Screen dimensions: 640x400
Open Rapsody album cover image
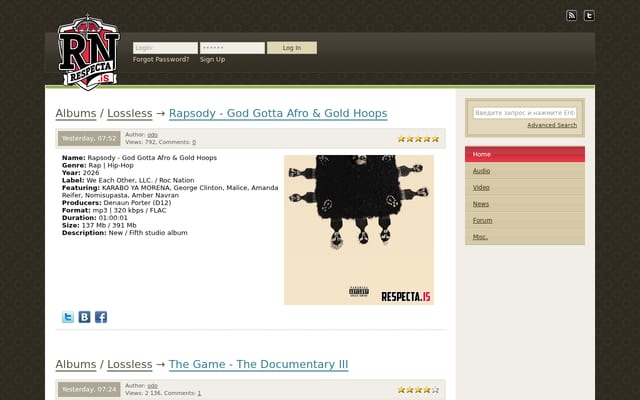click(x=359, y=230)
